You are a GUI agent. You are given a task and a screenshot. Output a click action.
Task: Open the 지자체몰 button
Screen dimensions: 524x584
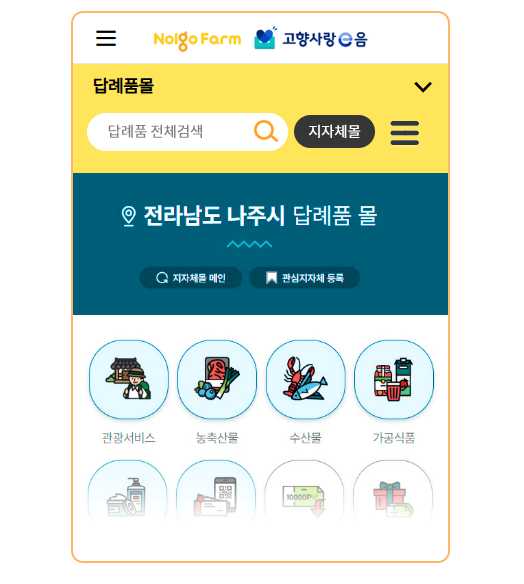(334, 131)
